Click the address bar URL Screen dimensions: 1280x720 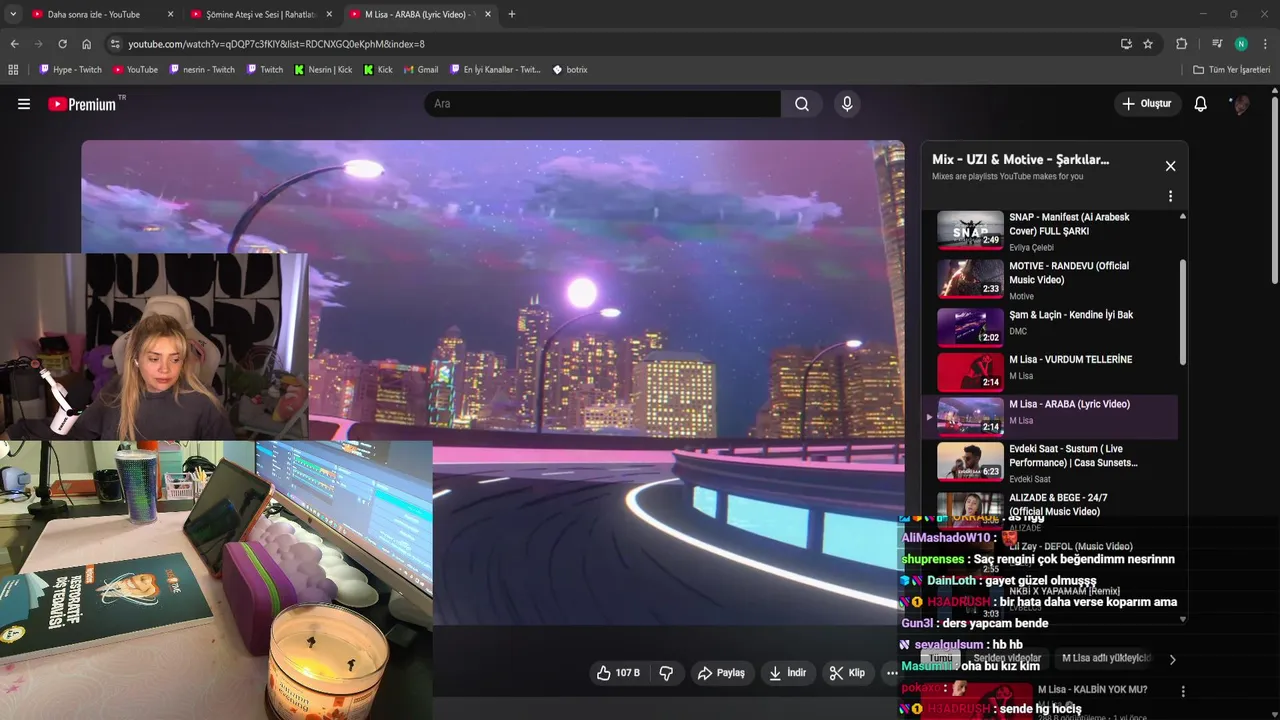[276, 44]
